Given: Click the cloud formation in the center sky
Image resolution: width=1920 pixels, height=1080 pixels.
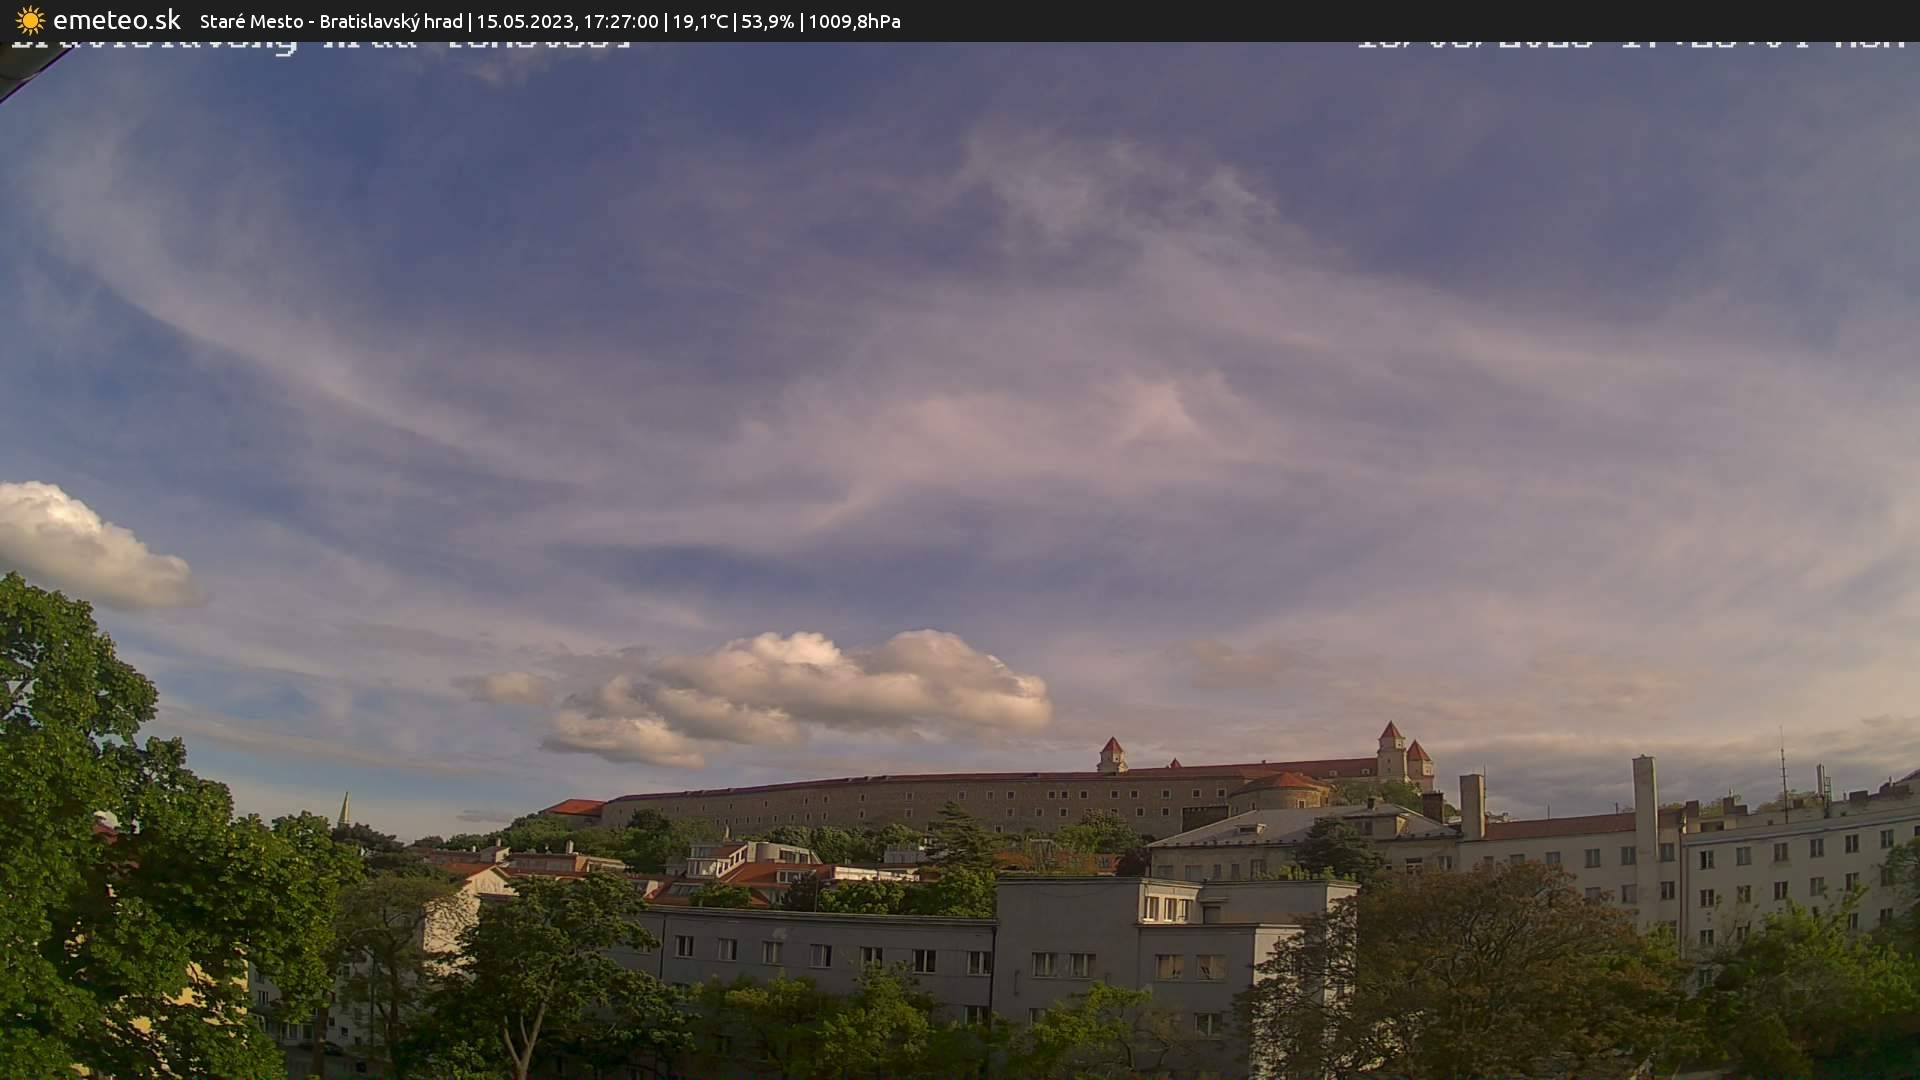Looking at the screenshot, I should tap(850, 680).
